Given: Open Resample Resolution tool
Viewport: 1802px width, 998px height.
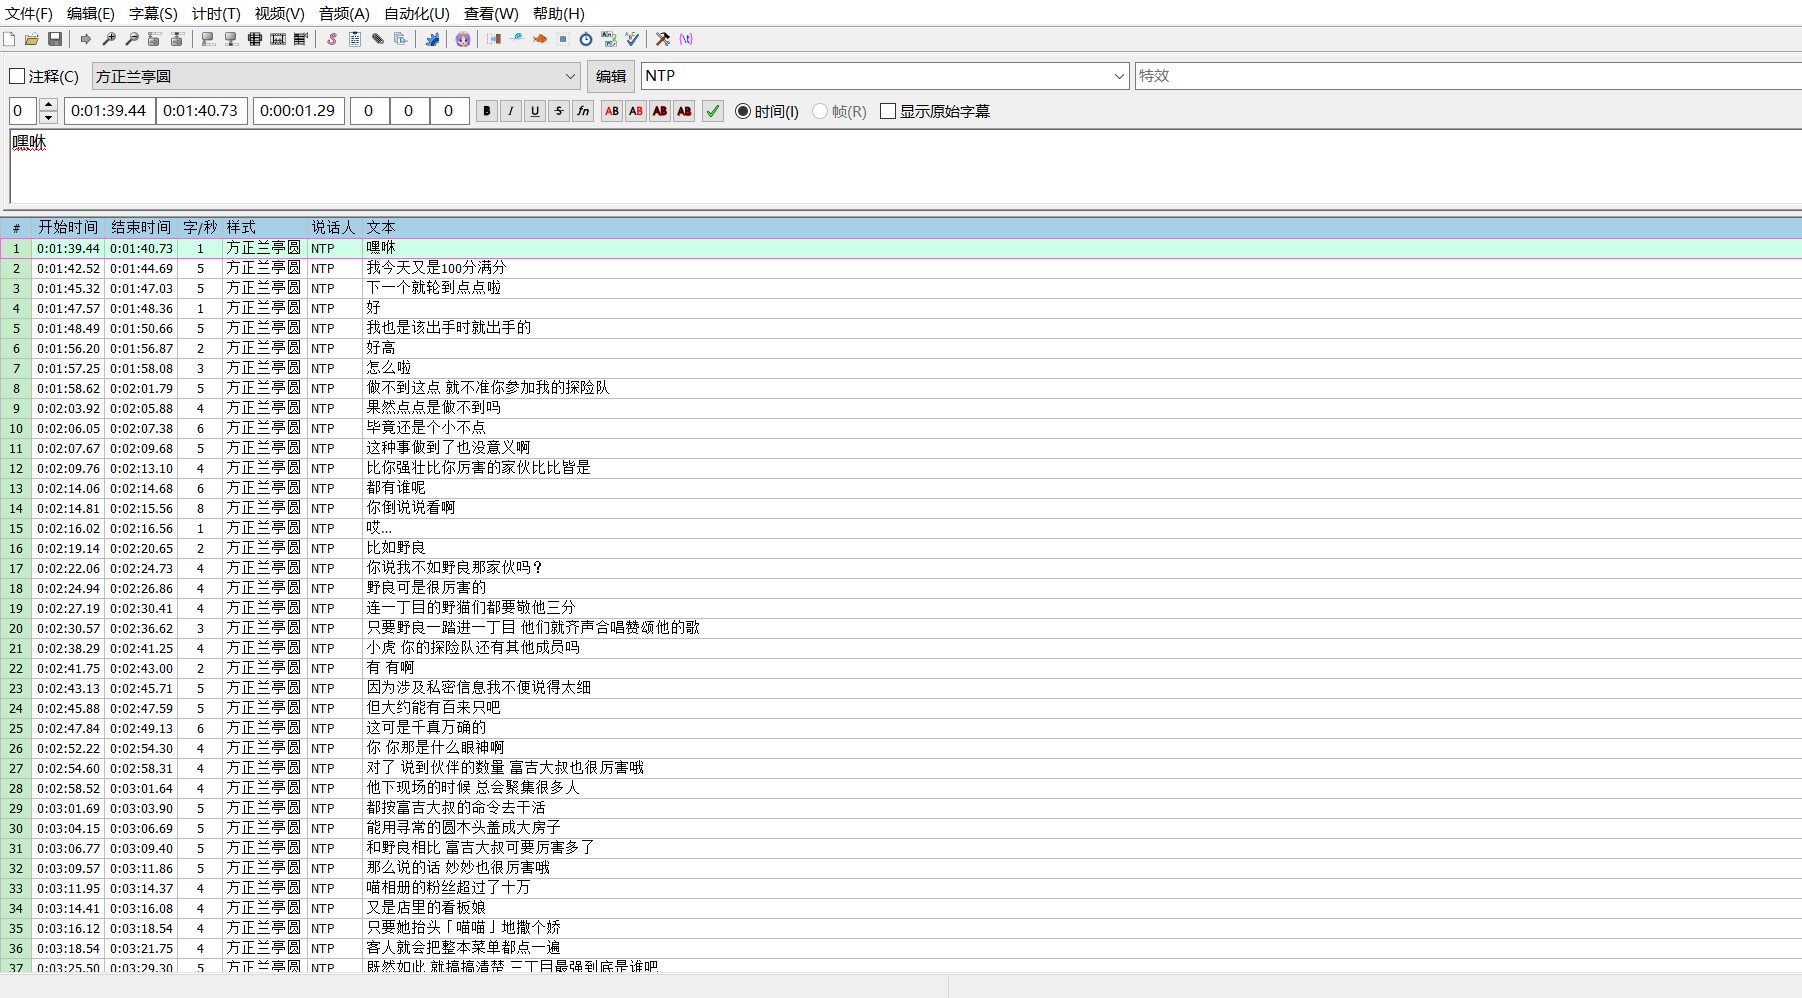Looking at the screenshot, I should [563, 39].
